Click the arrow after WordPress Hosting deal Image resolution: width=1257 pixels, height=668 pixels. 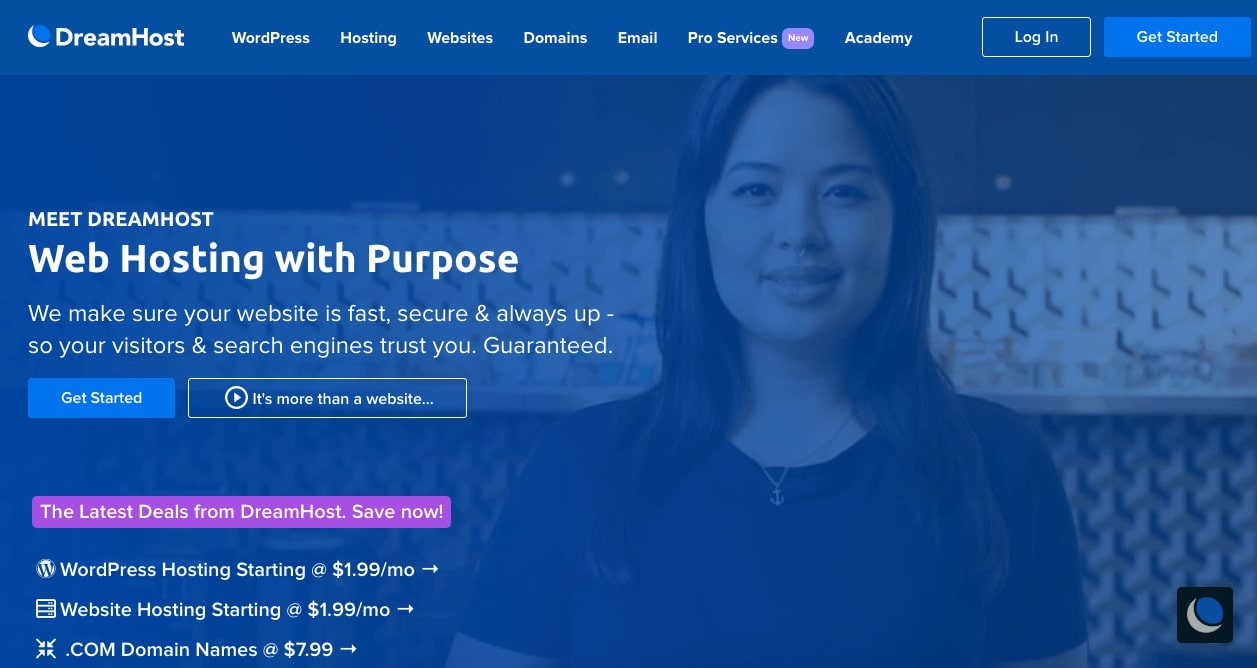430,569
